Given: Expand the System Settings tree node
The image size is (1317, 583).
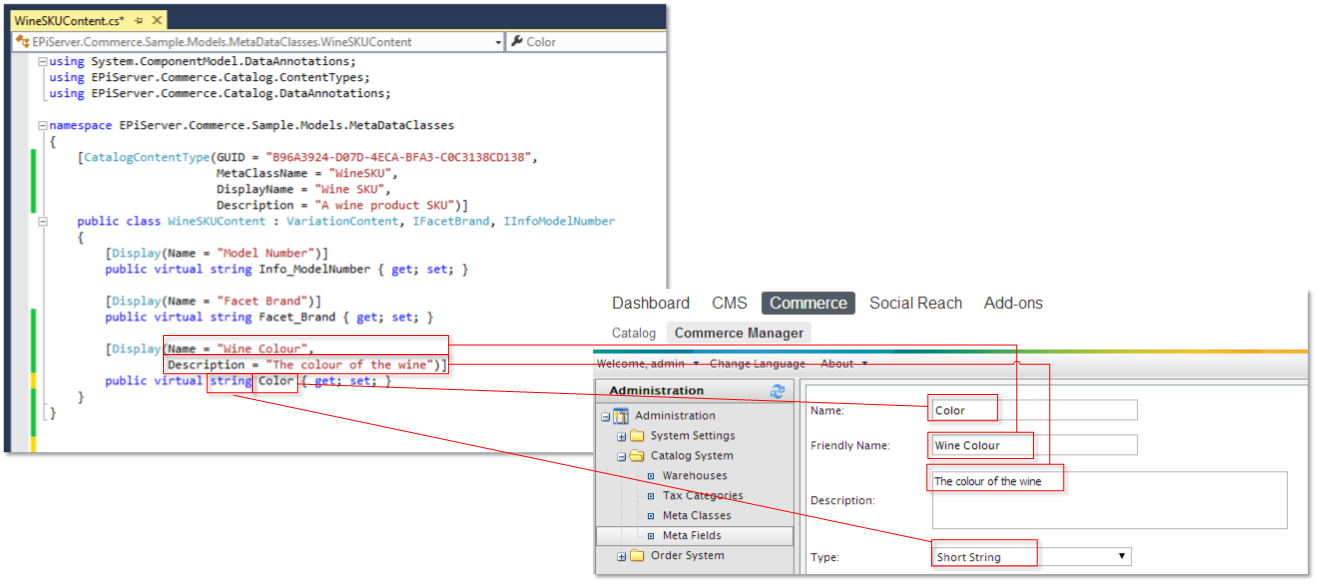Looking at the screenshot, I should 622,436.
